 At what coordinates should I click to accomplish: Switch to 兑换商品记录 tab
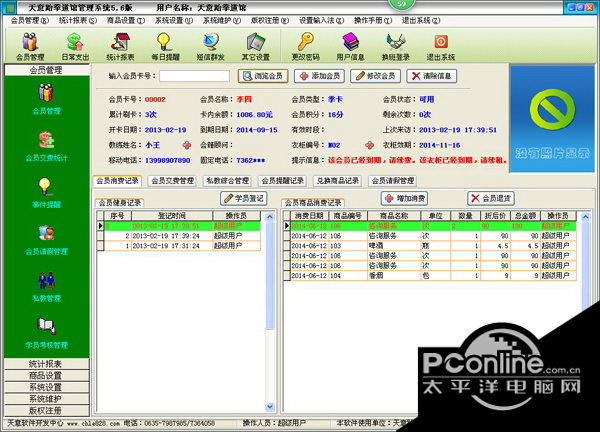[338, 181]
